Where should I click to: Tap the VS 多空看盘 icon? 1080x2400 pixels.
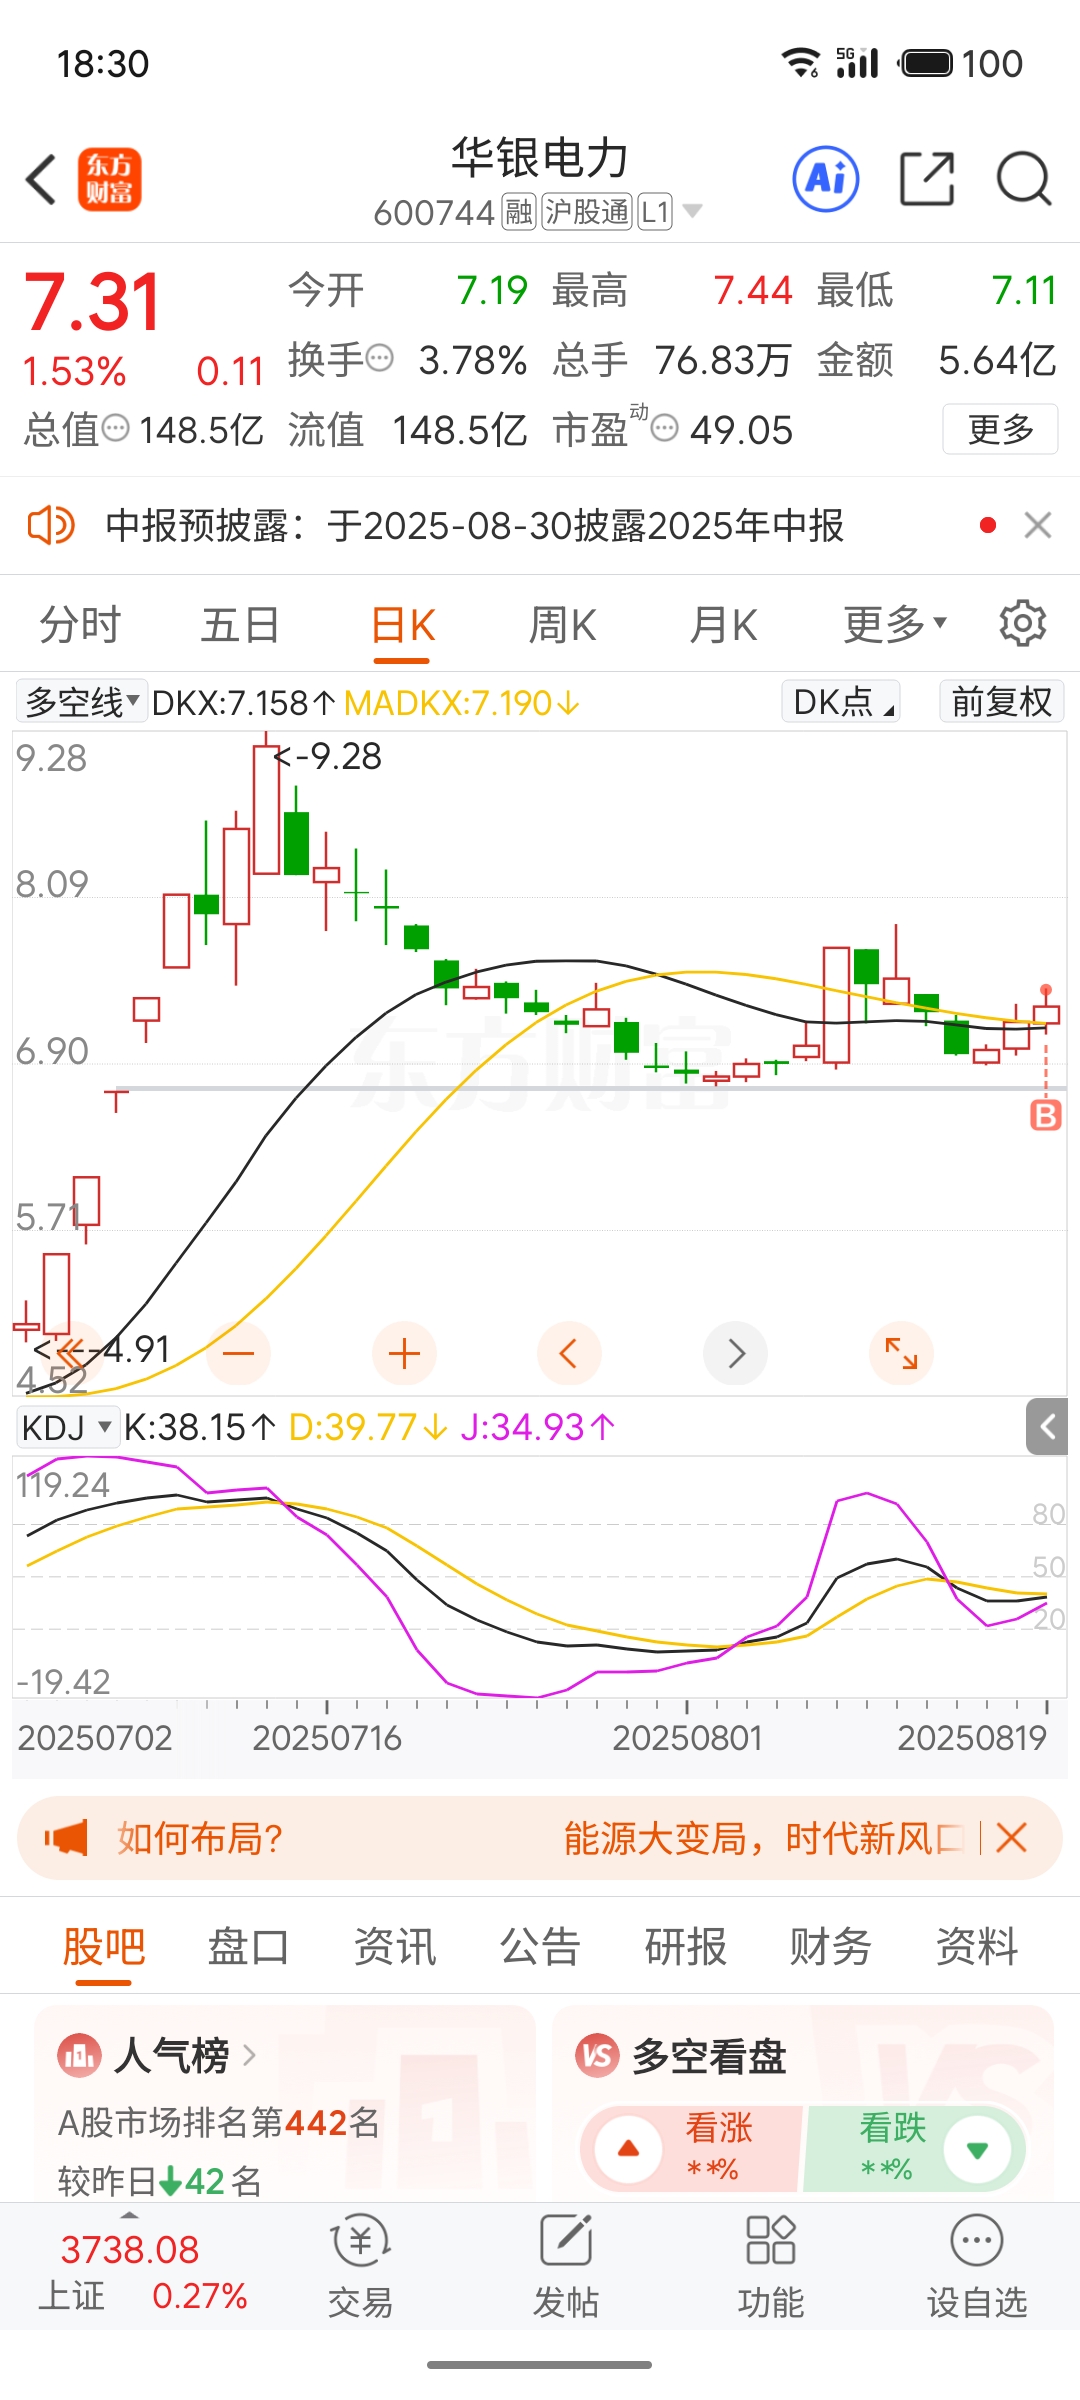[597, 2056]
